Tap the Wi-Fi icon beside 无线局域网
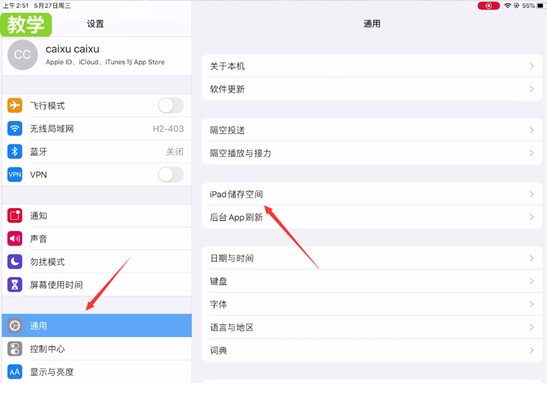Image resolution: width=547 pixels, height=396 pixels. click(15, 128)
